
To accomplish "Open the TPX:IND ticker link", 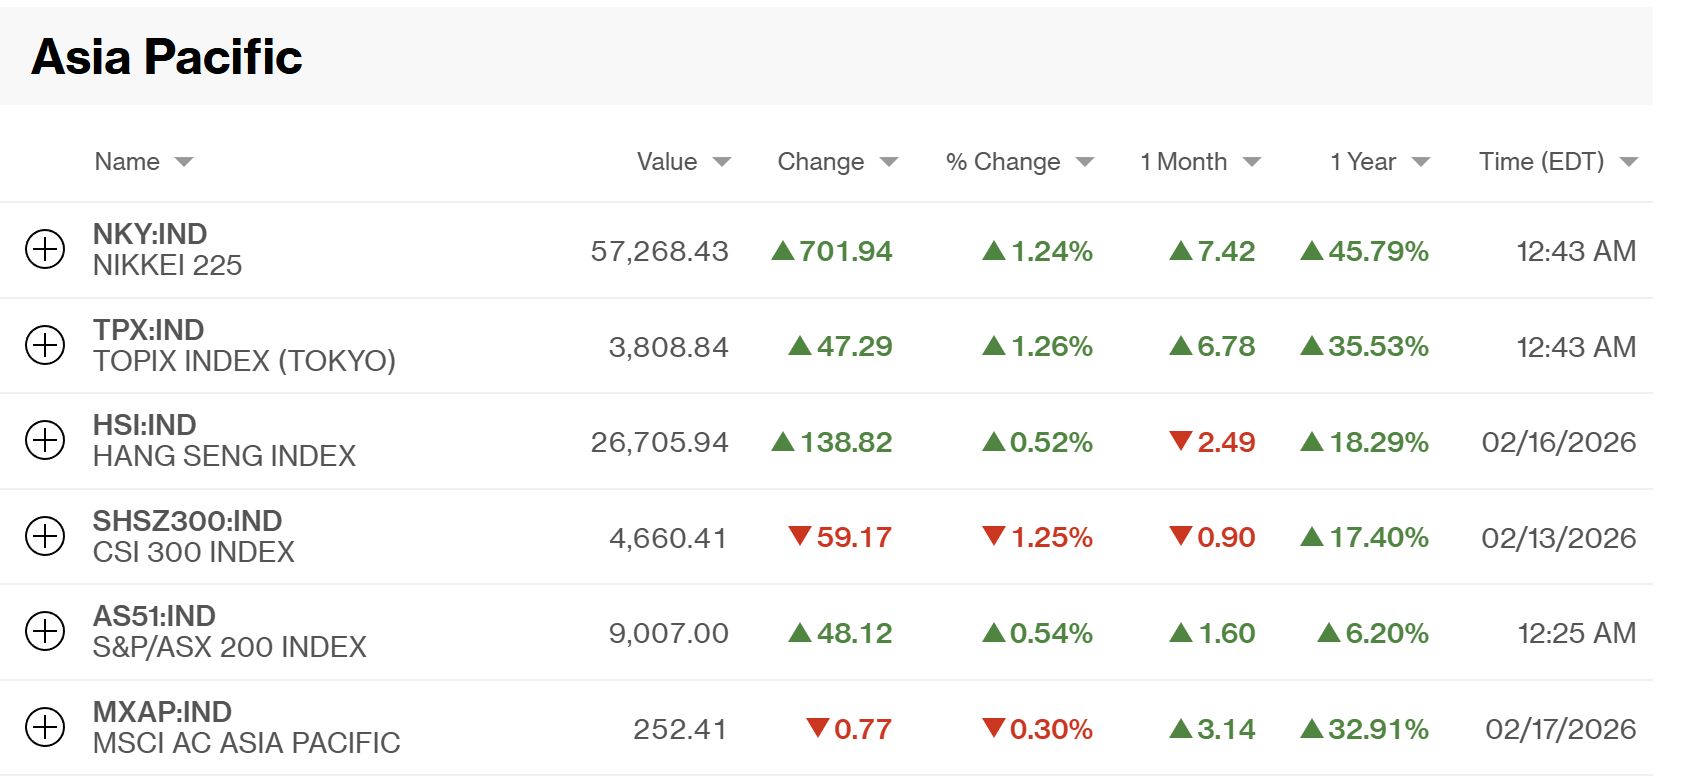I will [x=148, y=330].
